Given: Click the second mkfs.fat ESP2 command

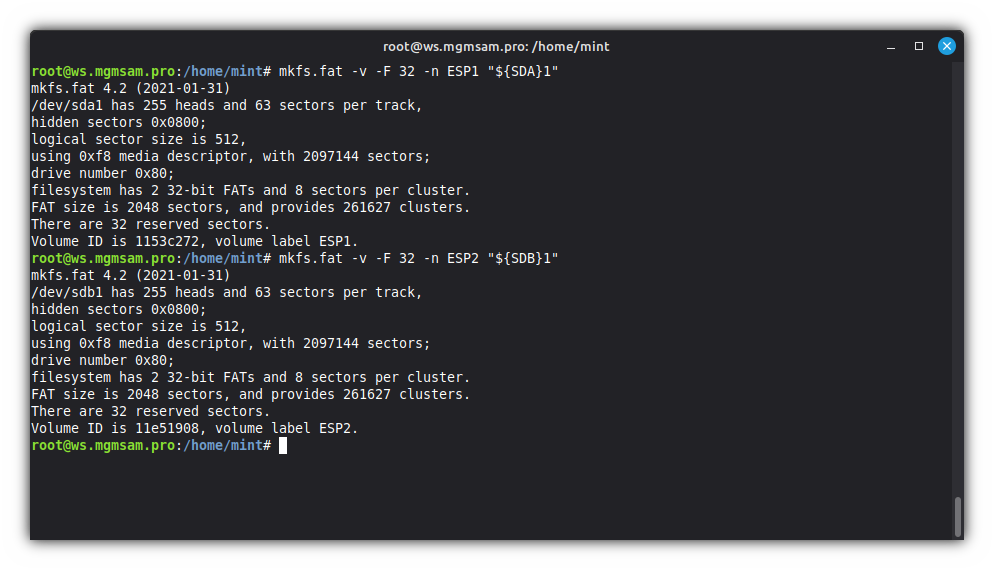Looking at the screenshot, I should (x=418, y=258).
